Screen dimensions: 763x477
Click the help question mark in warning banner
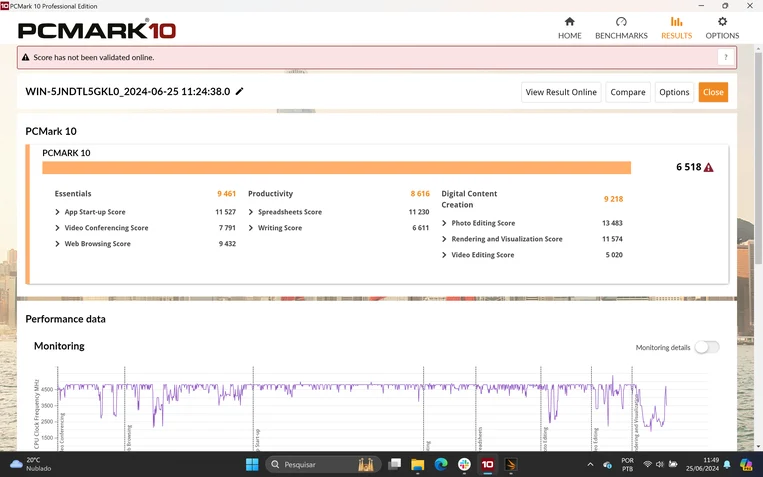725,57
